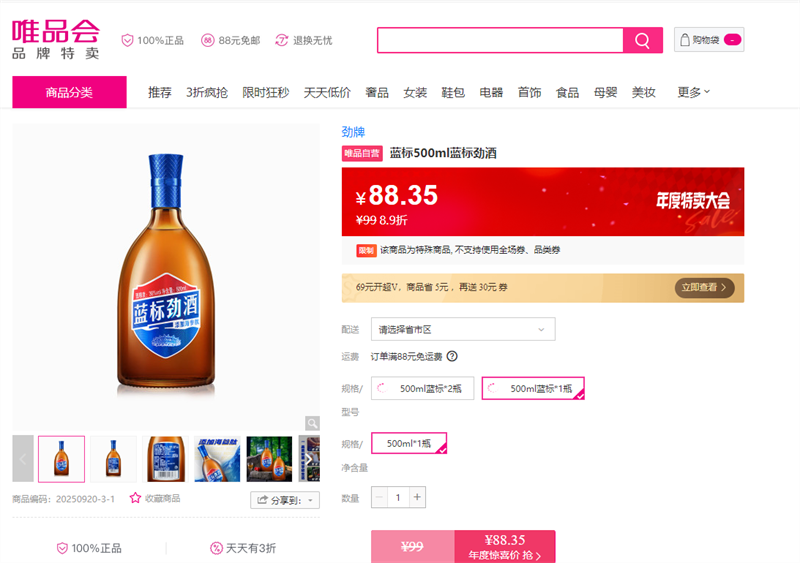Expand the 更多 navigation menu

click(x=694, y=92)
